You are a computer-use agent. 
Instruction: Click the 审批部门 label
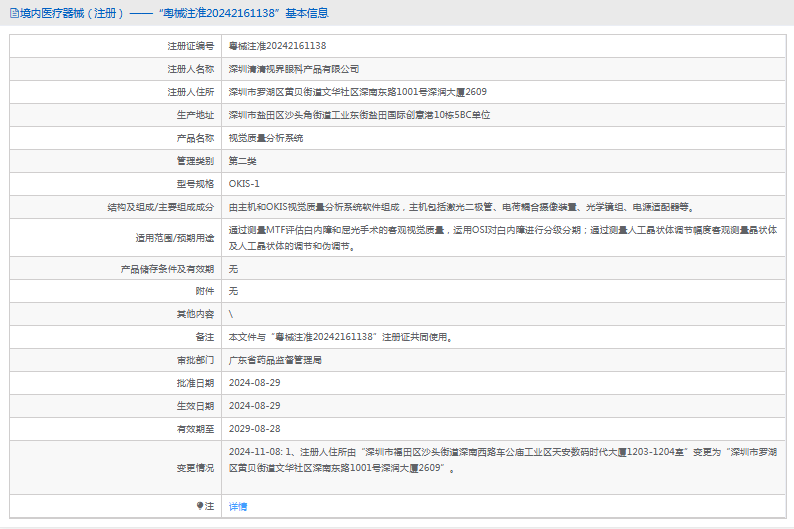pos(195,360)
